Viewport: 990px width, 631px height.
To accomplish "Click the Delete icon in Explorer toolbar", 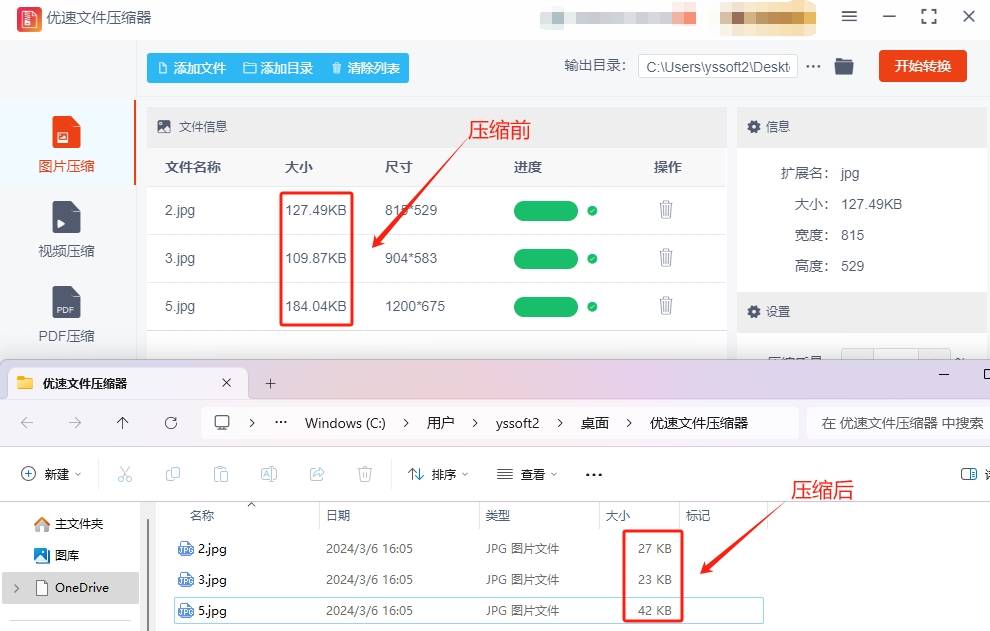I will pos(365,474).
